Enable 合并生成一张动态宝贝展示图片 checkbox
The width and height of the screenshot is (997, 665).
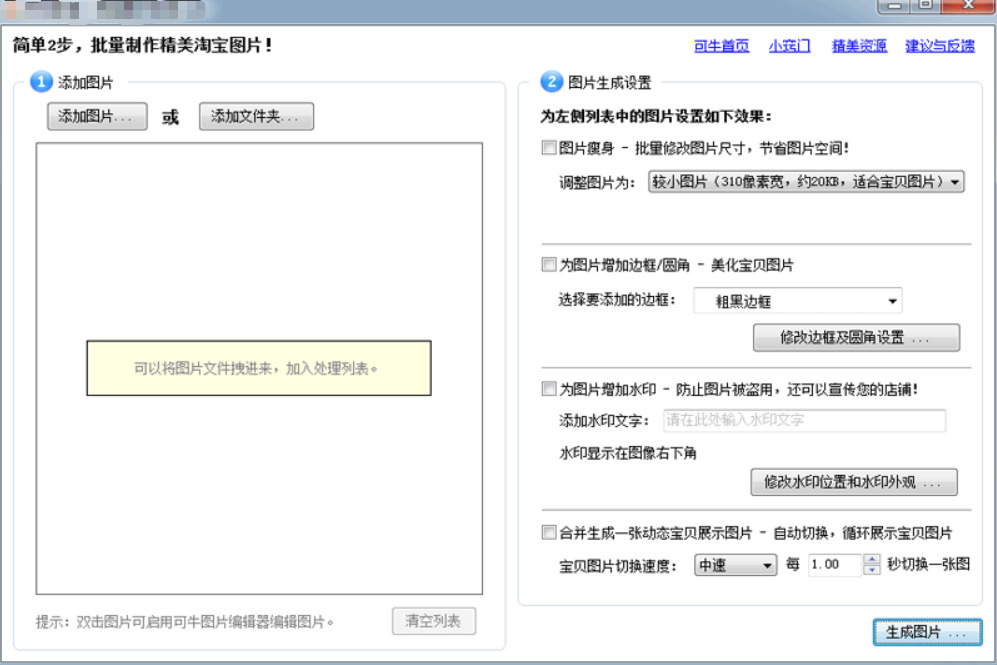(x=549, y=532)
